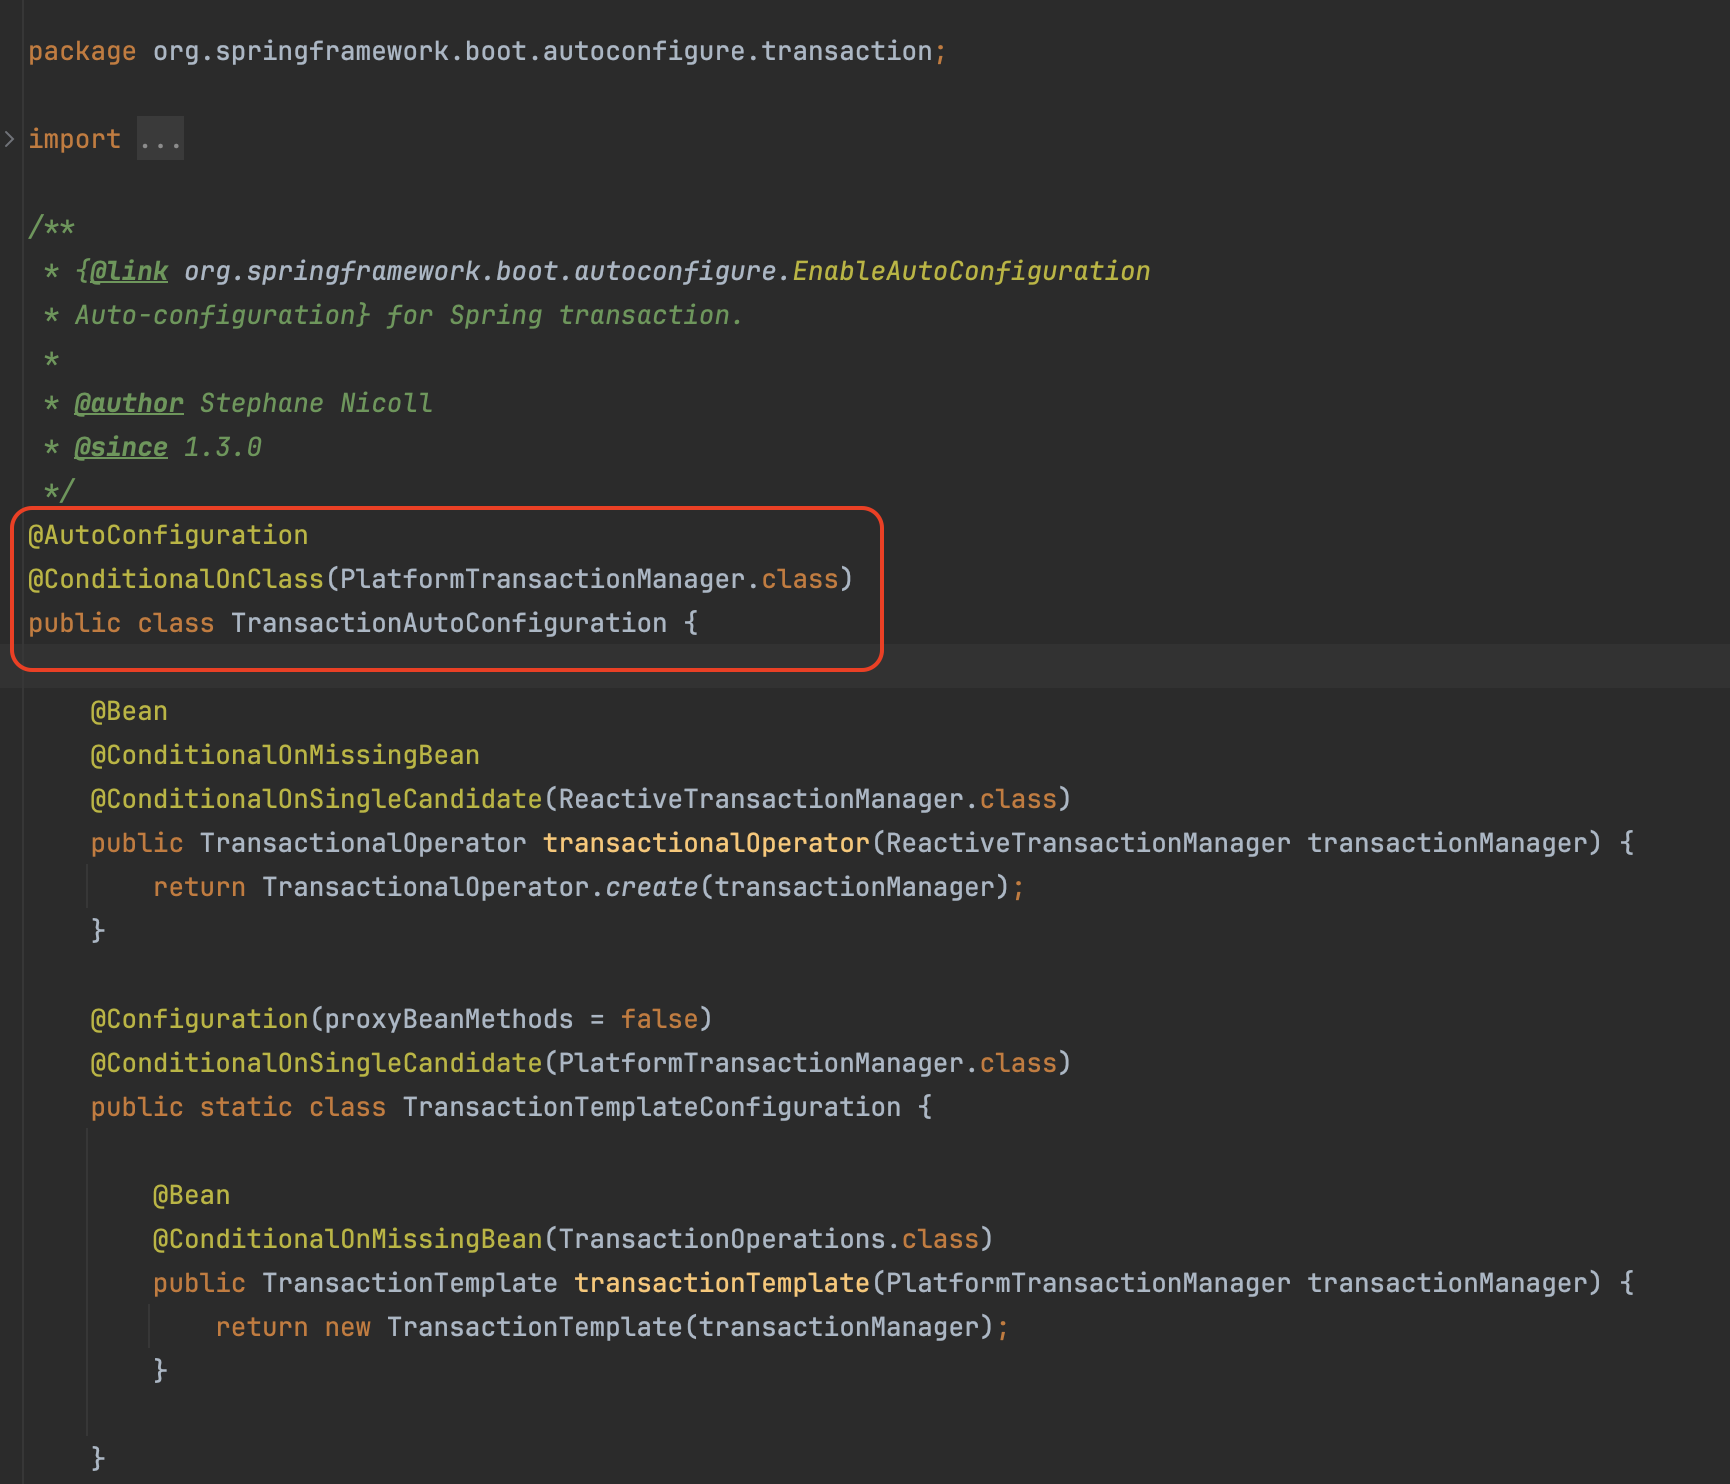Click the @since Javadoc tag
This screenshot has height=1484, width=1730.
point(121,447)
